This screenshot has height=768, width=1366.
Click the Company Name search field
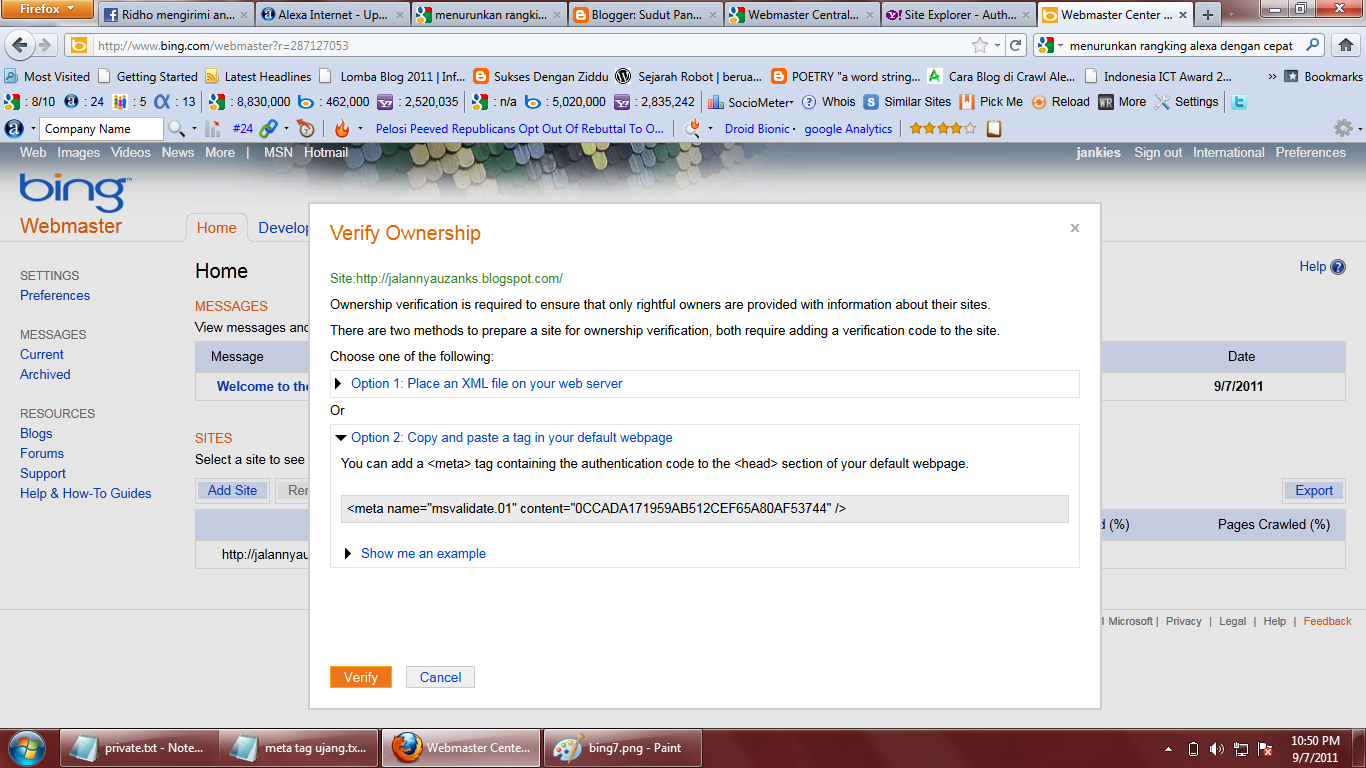tap(100, 129)
